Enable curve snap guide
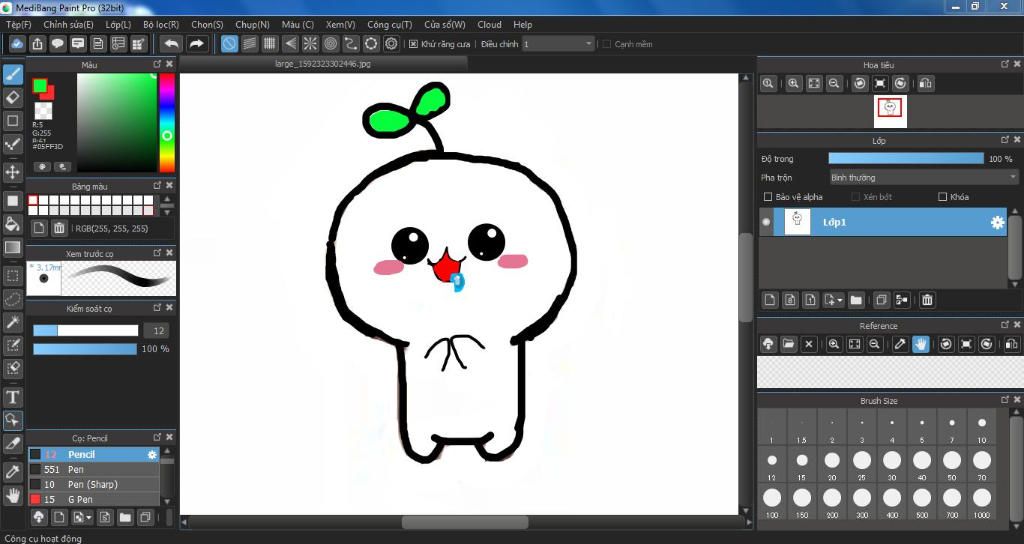This screenshot has height=544, width=1024. tap(351, 44)
